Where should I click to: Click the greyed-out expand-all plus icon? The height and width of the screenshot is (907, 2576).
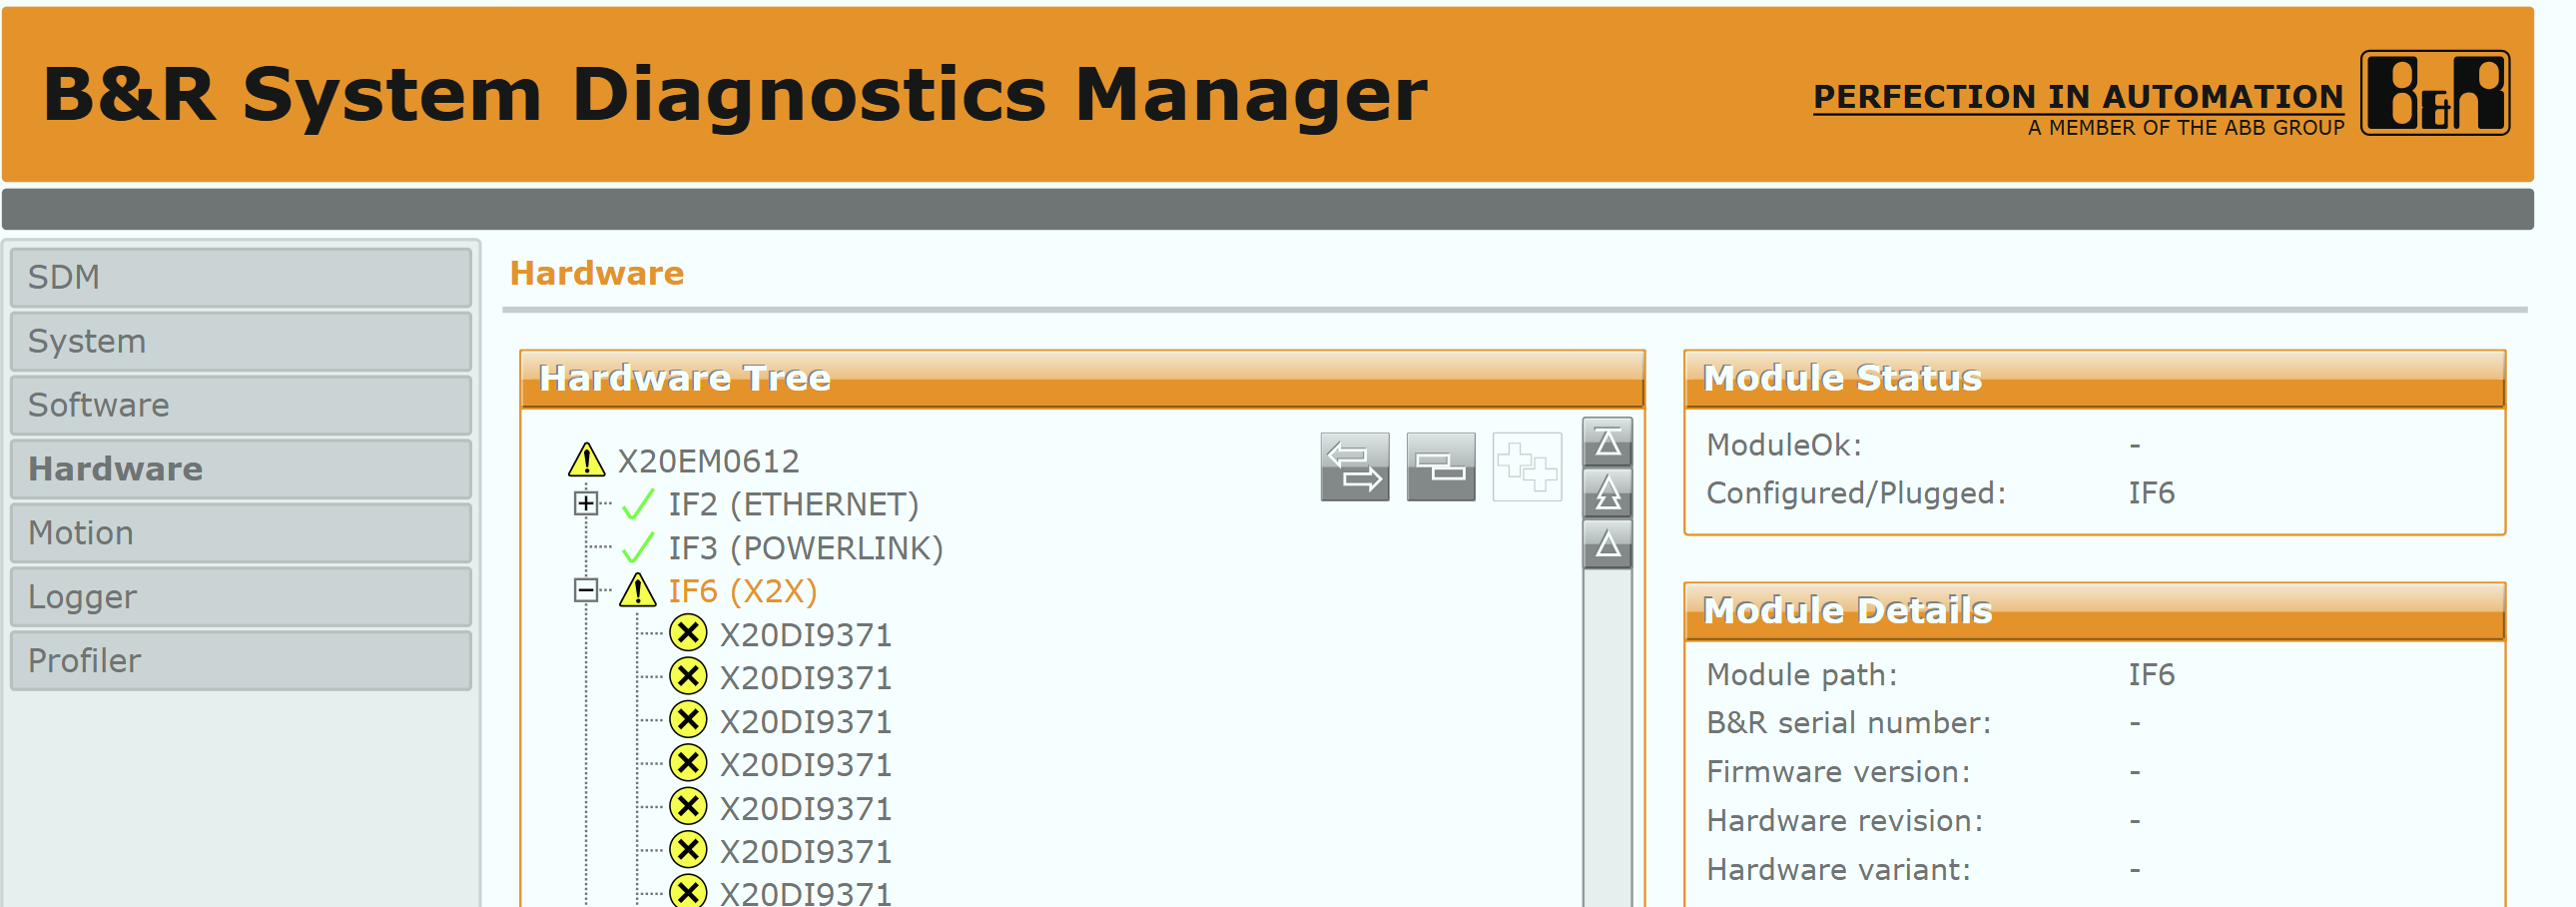[1526, 467]
